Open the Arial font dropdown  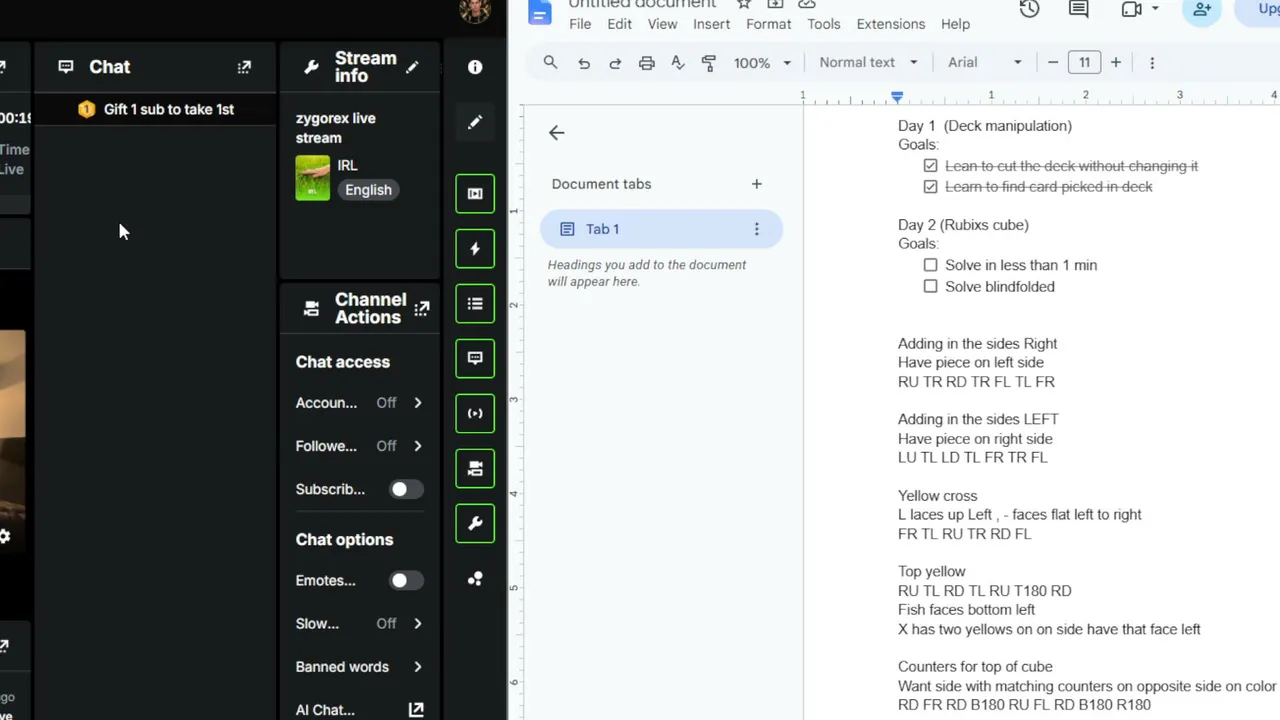click(984, 62)
